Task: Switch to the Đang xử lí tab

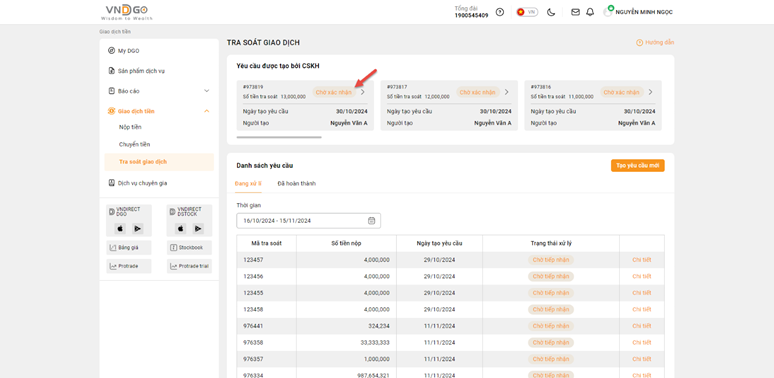Action: tap(248, 184)
